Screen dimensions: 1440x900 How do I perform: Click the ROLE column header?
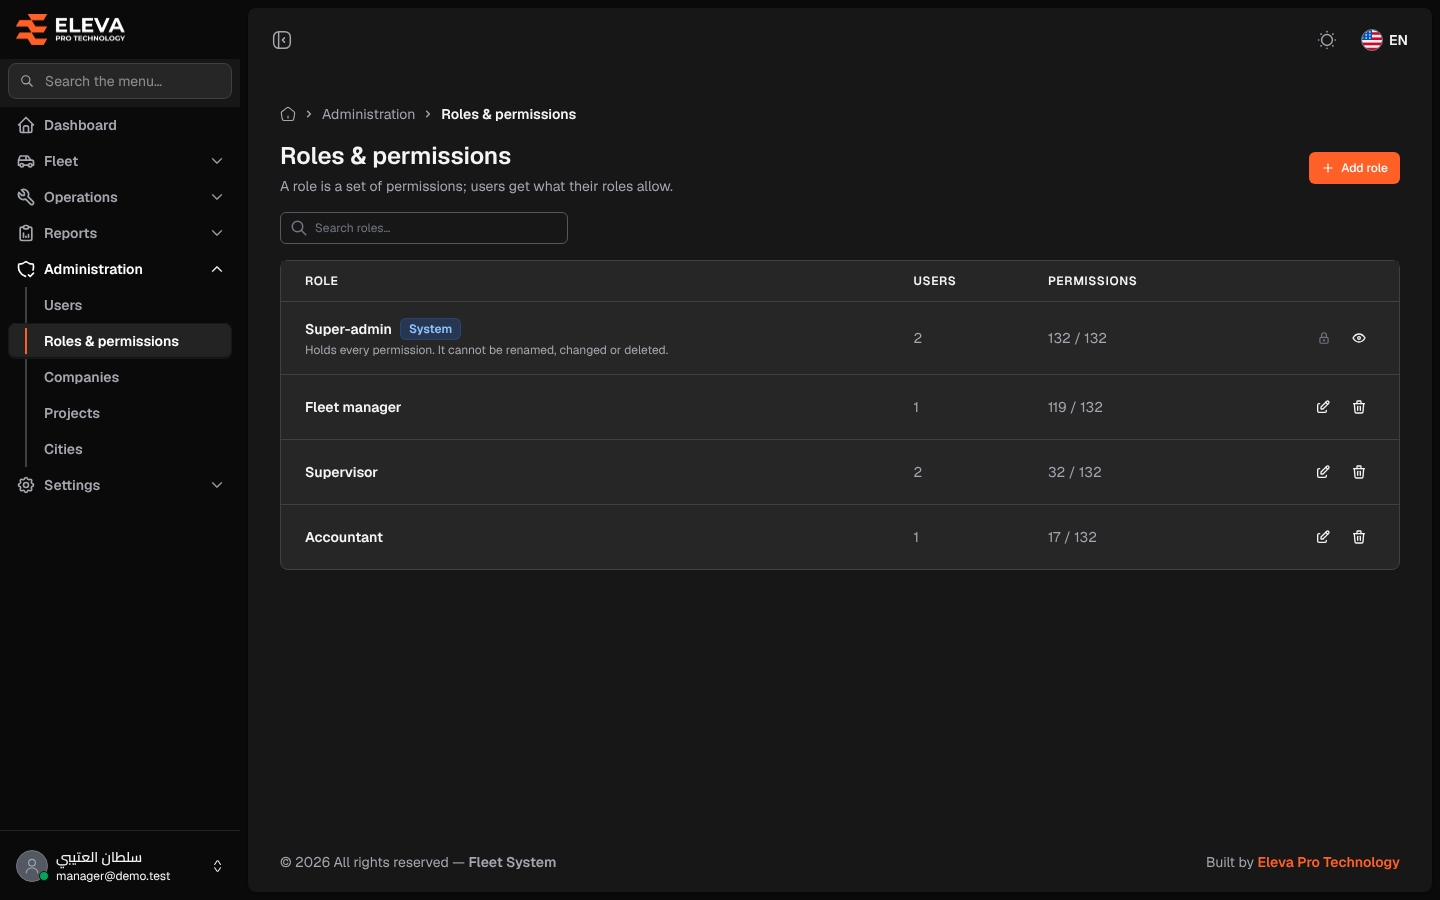click(321, 281)
